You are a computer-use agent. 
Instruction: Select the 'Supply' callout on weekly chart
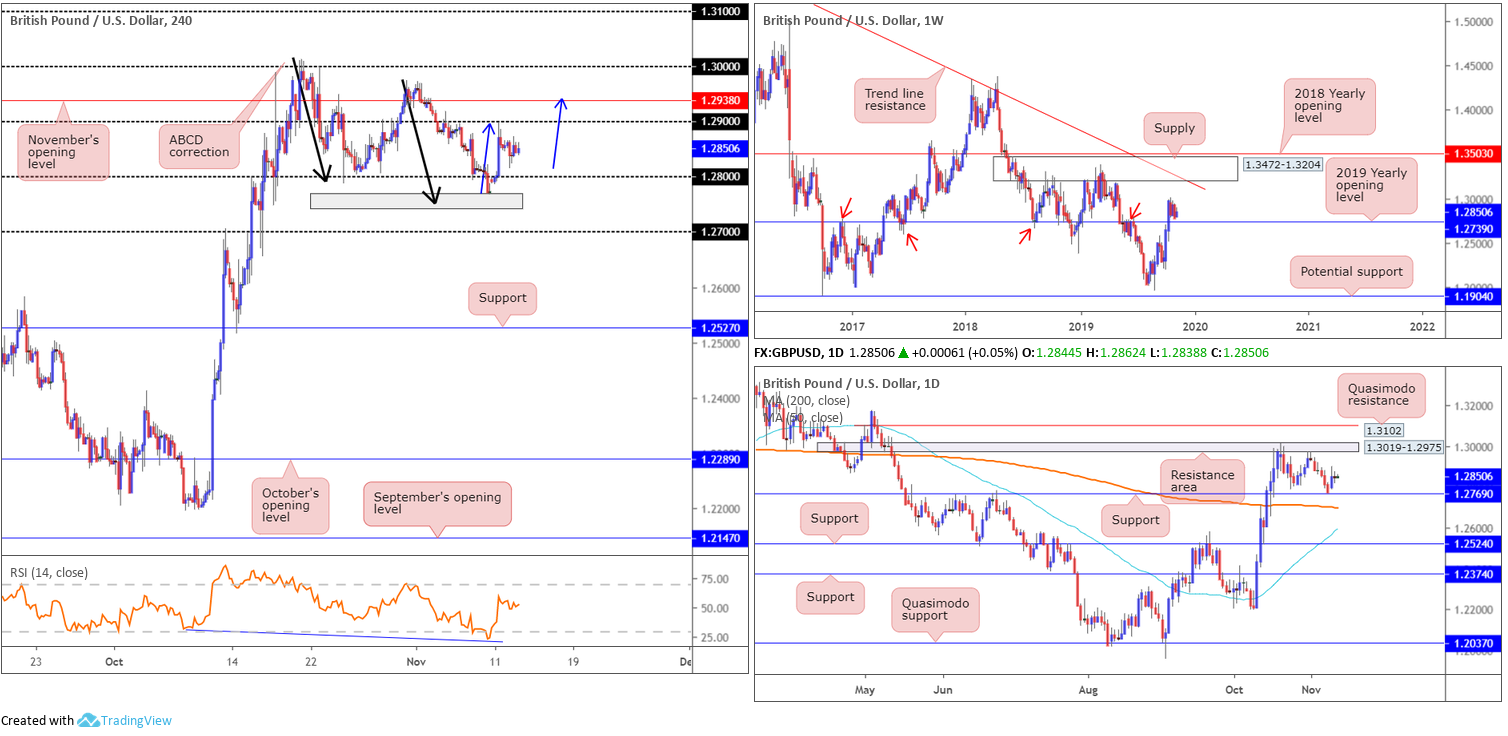tap(1174, 128)
